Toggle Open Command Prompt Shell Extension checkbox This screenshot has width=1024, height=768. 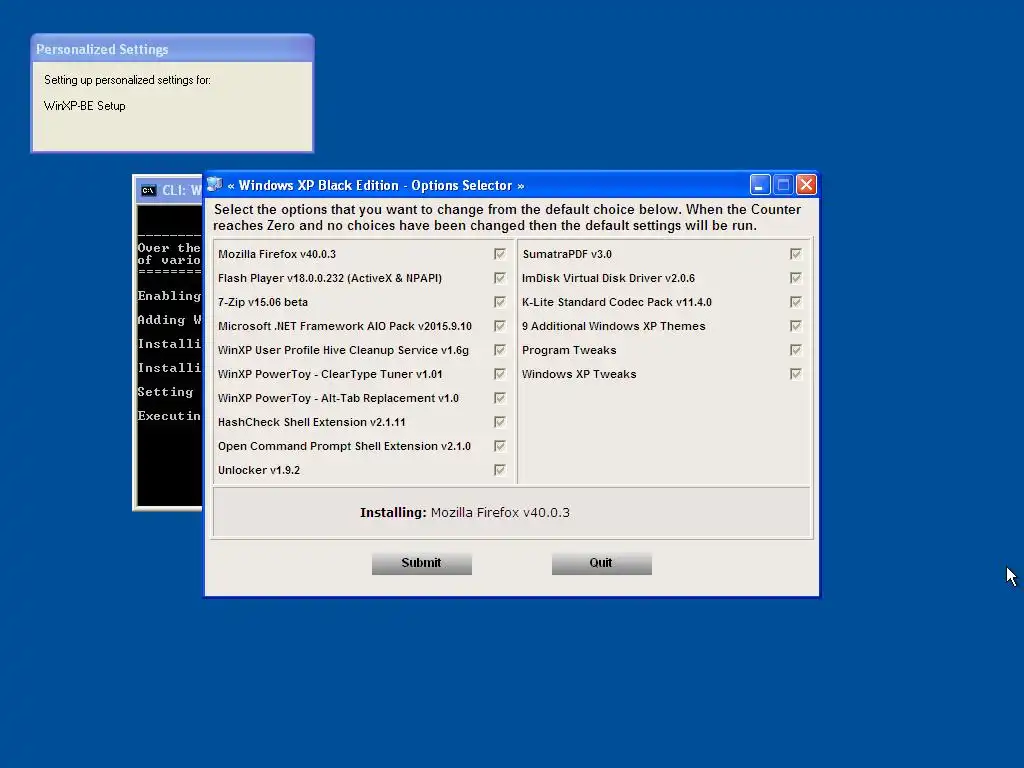coord(500,446)
